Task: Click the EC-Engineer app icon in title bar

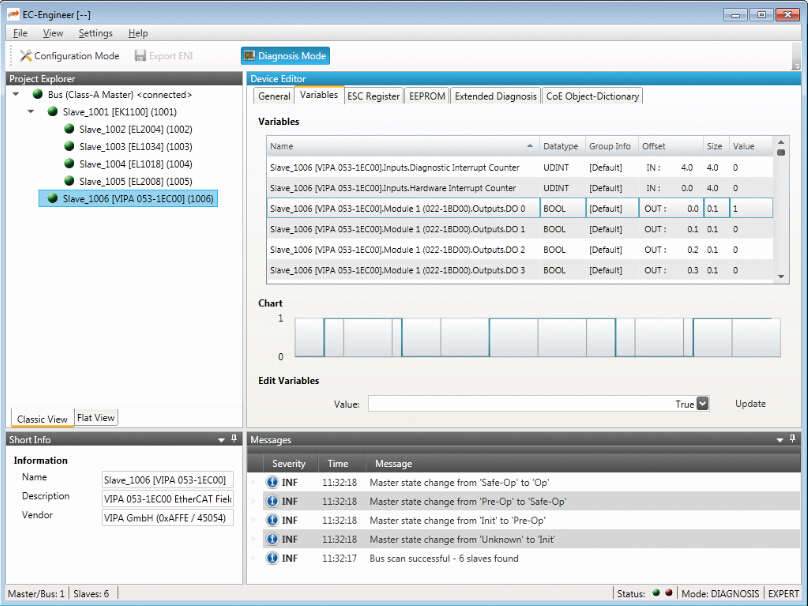Action: 13,14
